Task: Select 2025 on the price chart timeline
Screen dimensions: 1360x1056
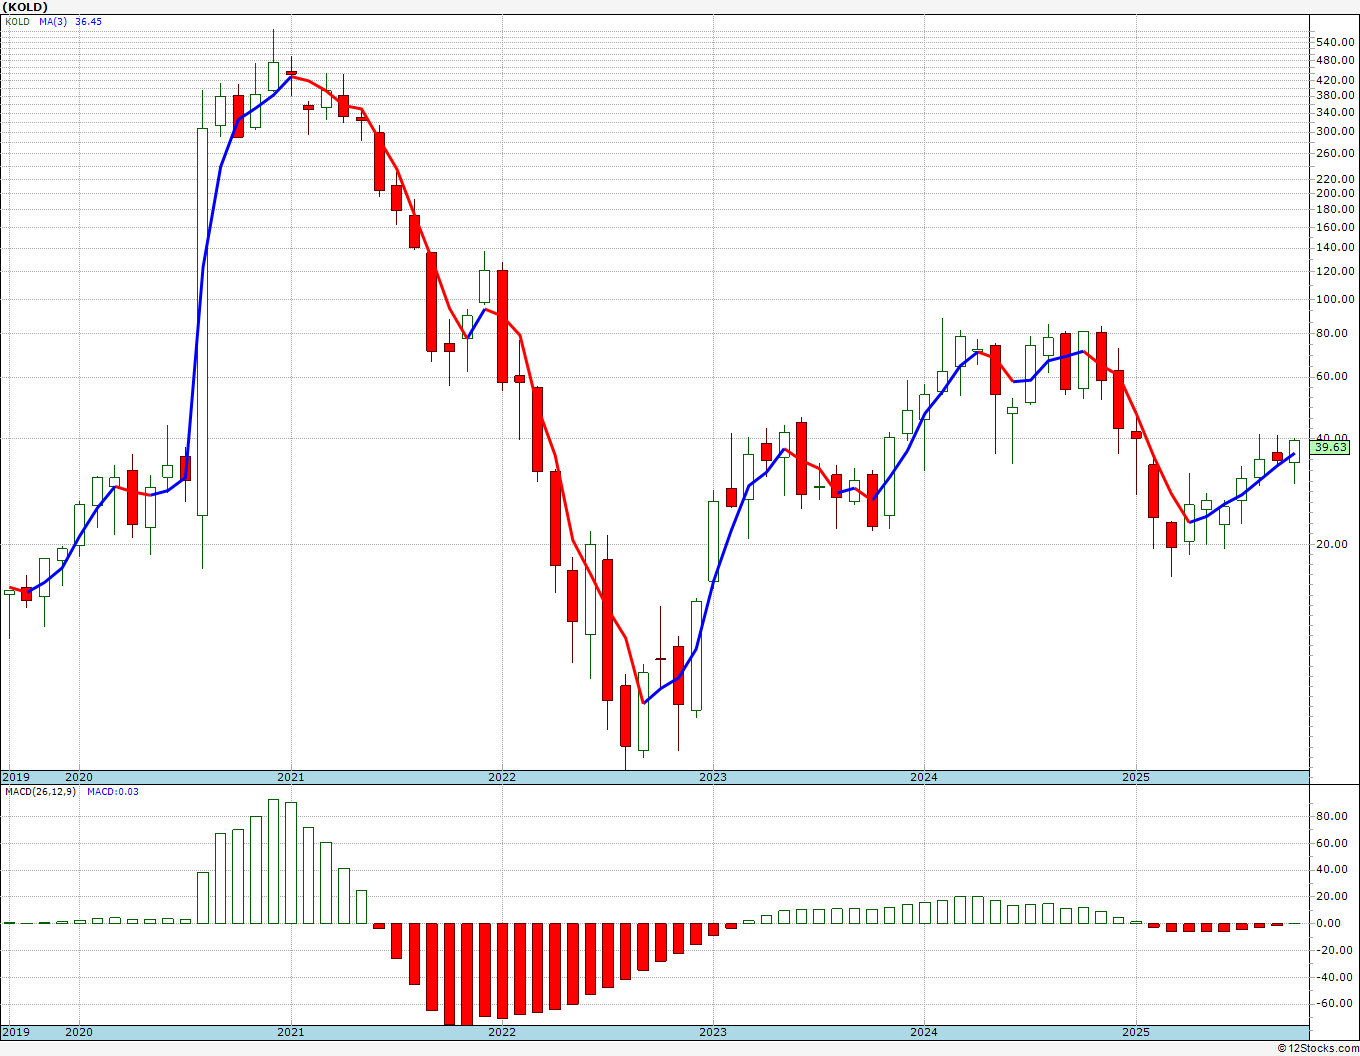Action: (x=1135, y=777)
